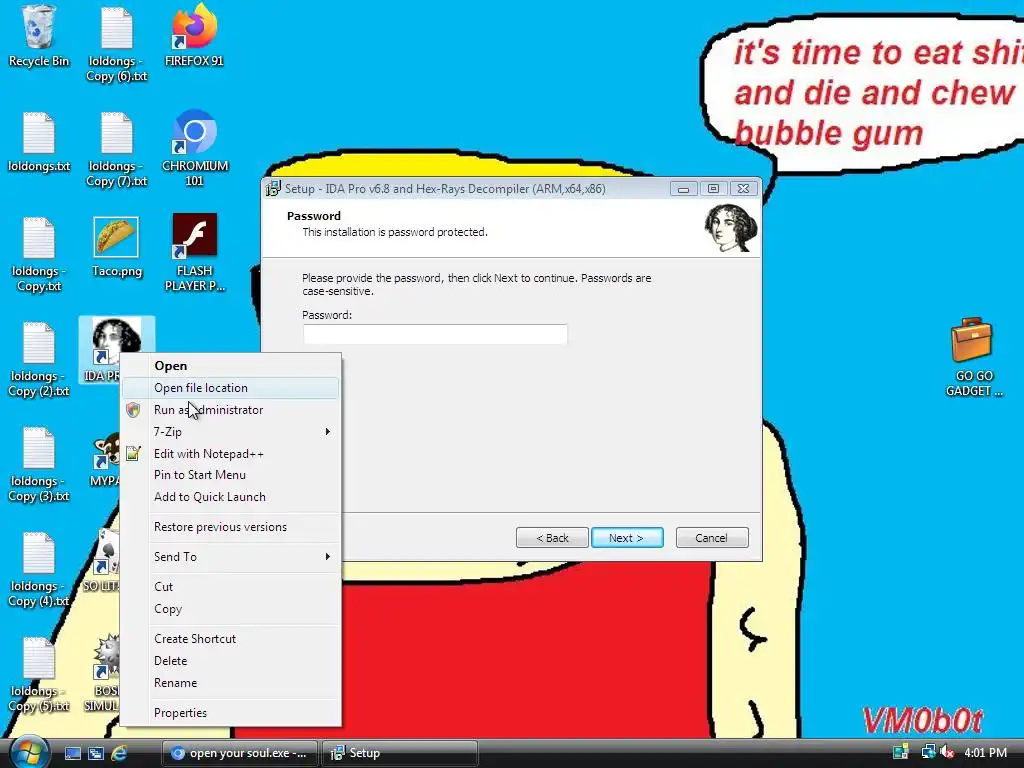
Task: Click the Setup taskbar button
Action: tap(399, 753)
